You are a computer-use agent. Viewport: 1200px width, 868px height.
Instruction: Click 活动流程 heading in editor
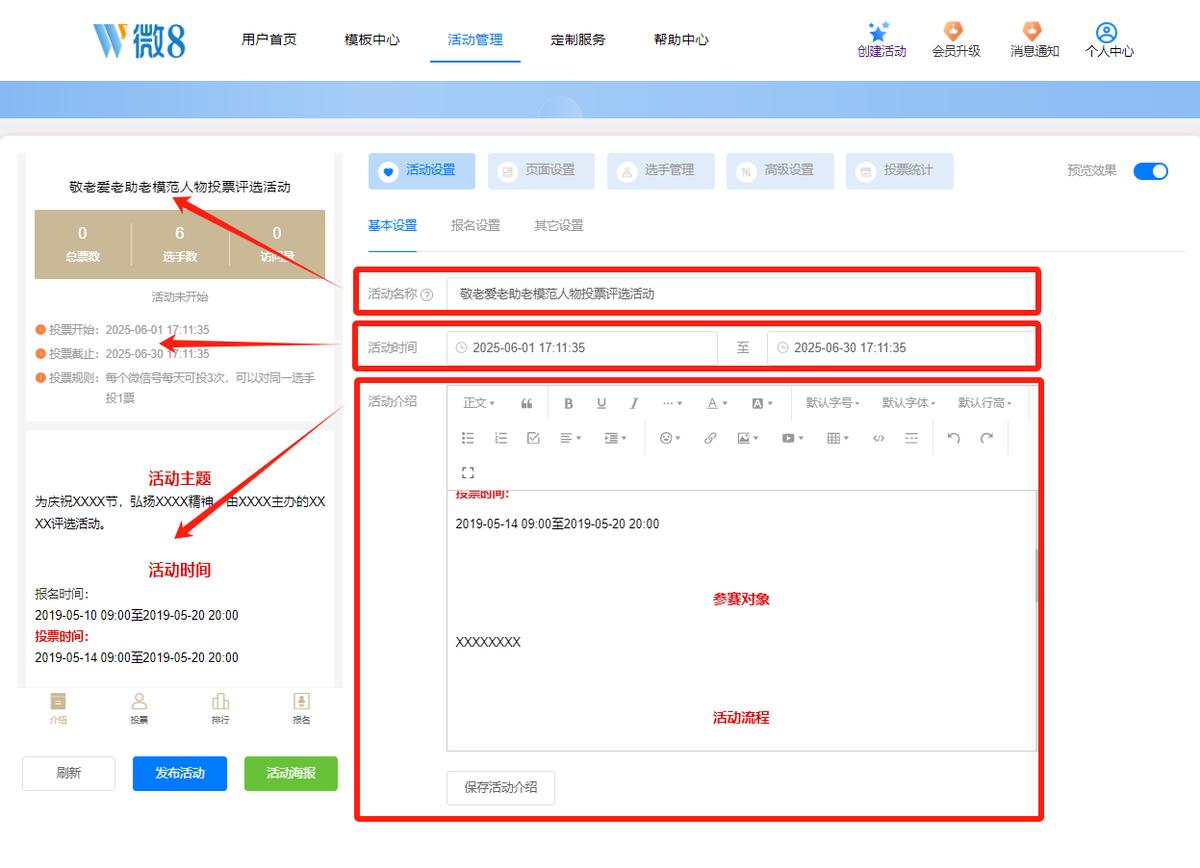(x=741, y=718)
